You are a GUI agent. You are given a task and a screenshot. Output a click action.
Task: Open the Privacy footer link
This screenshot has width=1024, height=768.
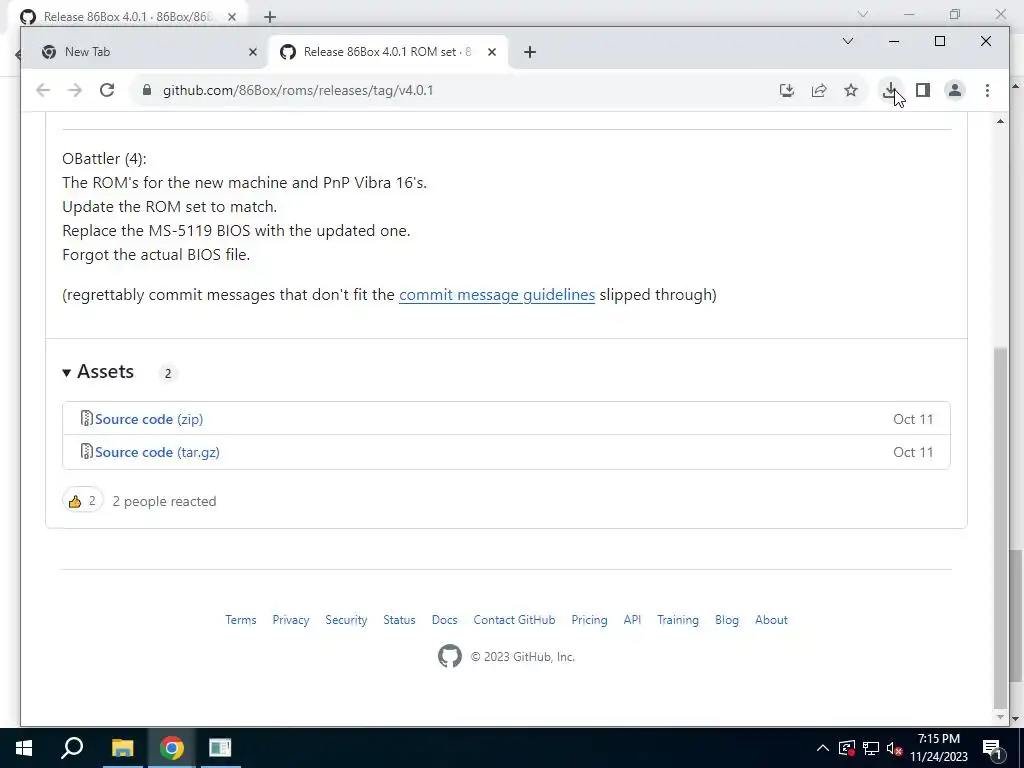291,620
